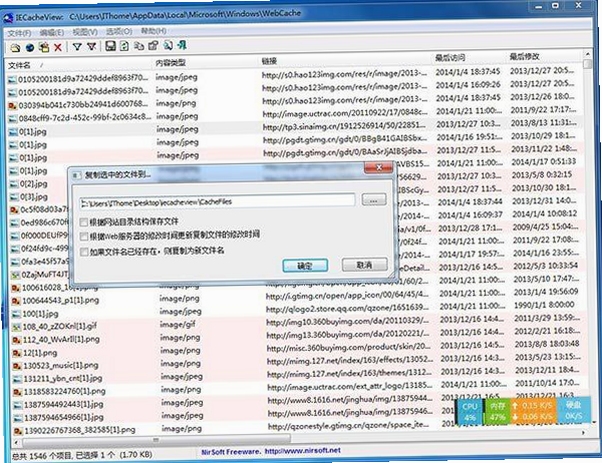Check copy as new filename if exists option

coord(84,252)
